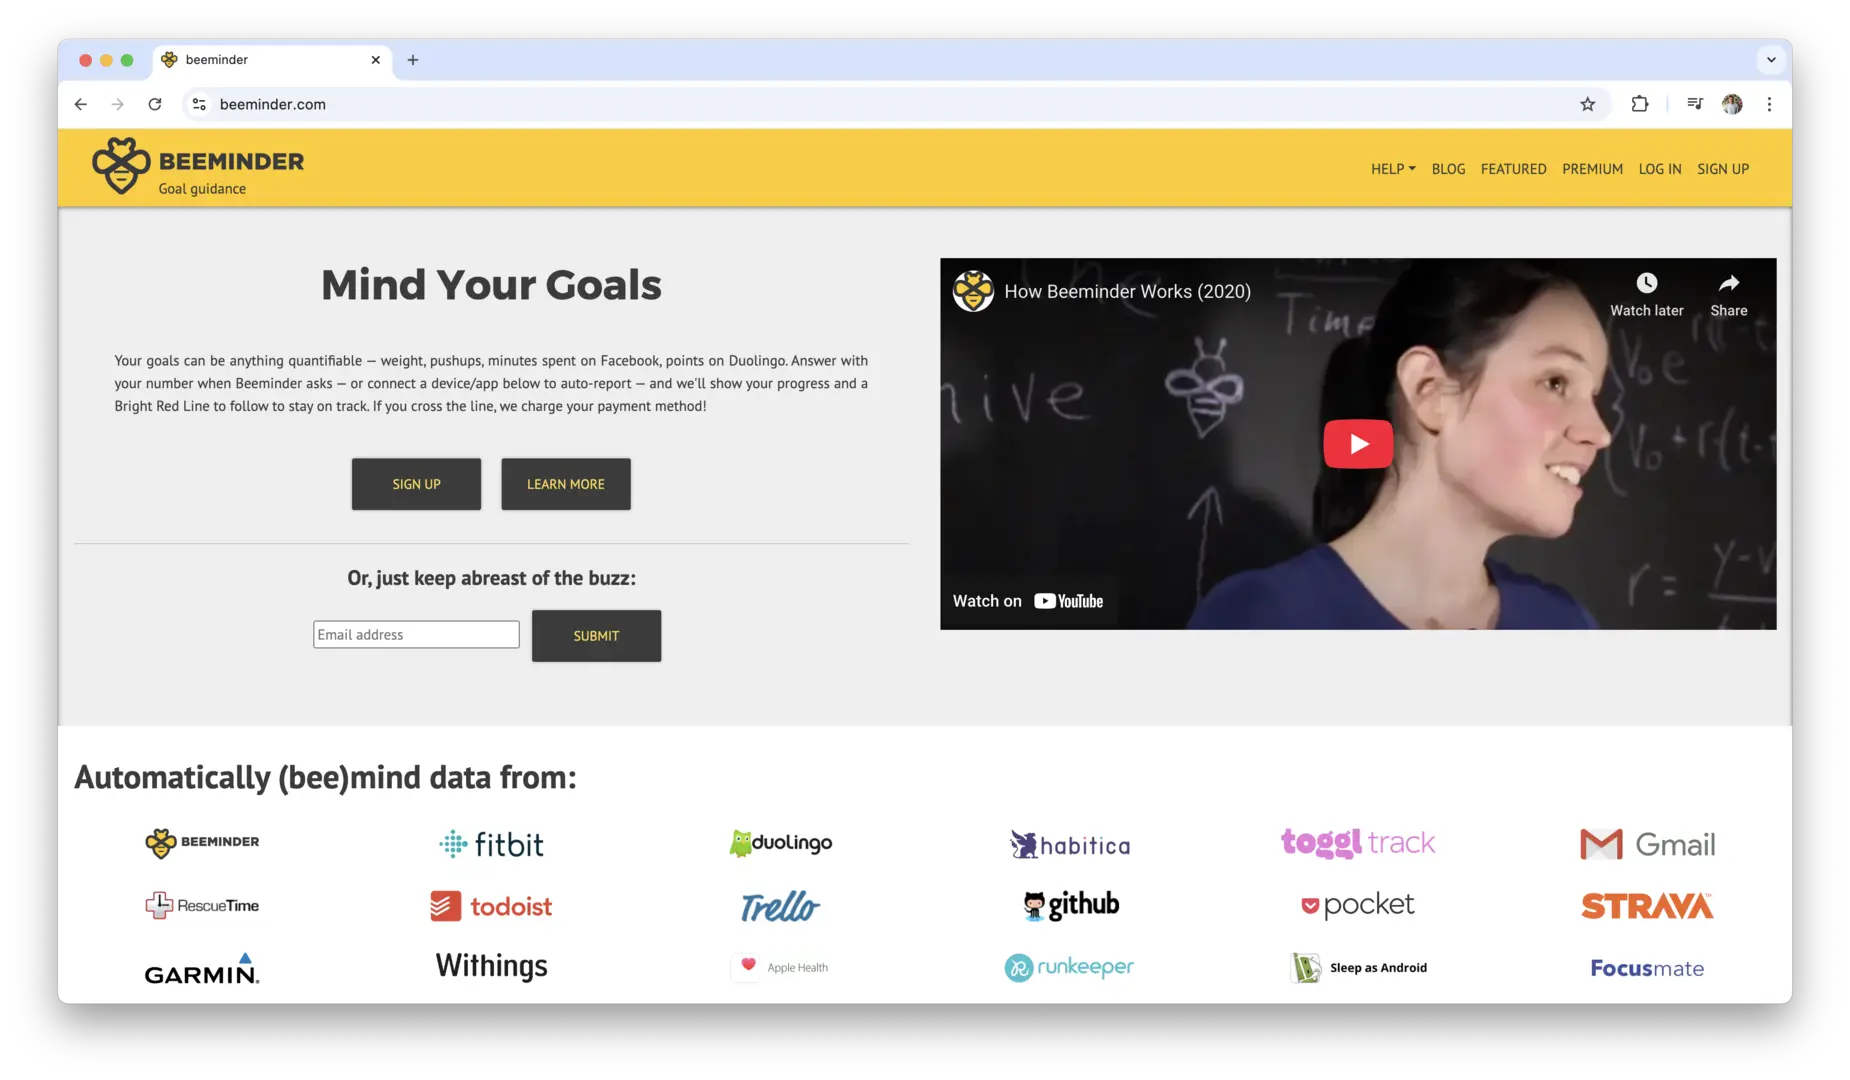Expand the HELP dropdown menu

click(1392, 169)
